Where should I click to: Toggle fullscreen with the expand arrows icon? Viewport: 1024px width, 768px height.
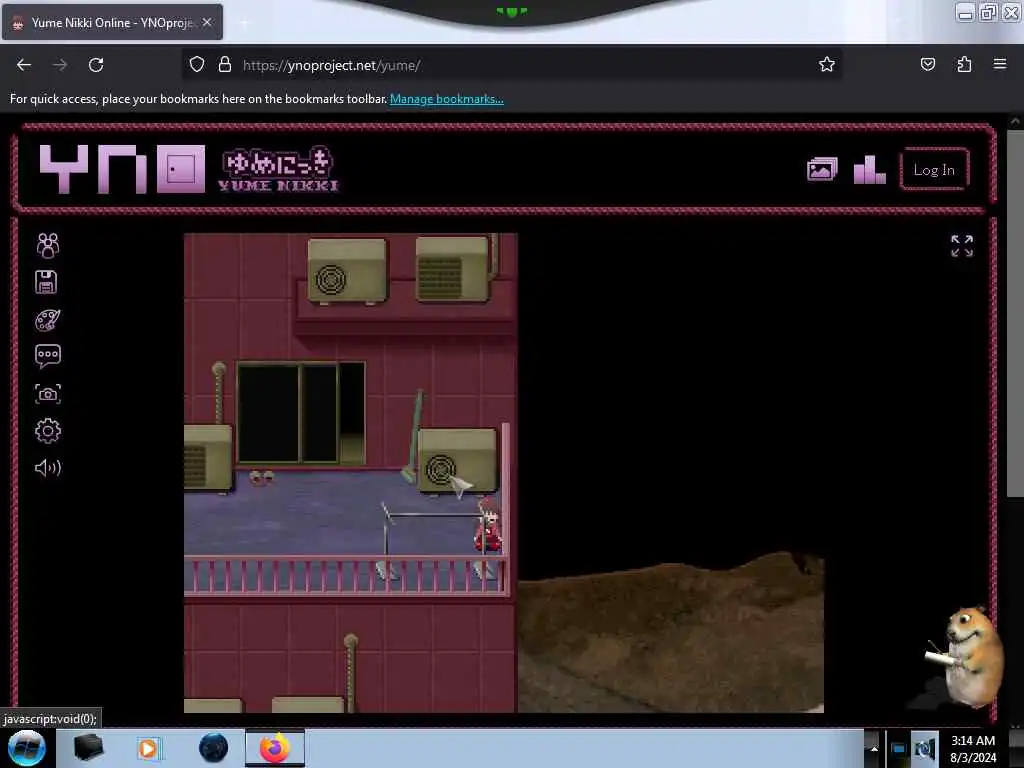962,246
